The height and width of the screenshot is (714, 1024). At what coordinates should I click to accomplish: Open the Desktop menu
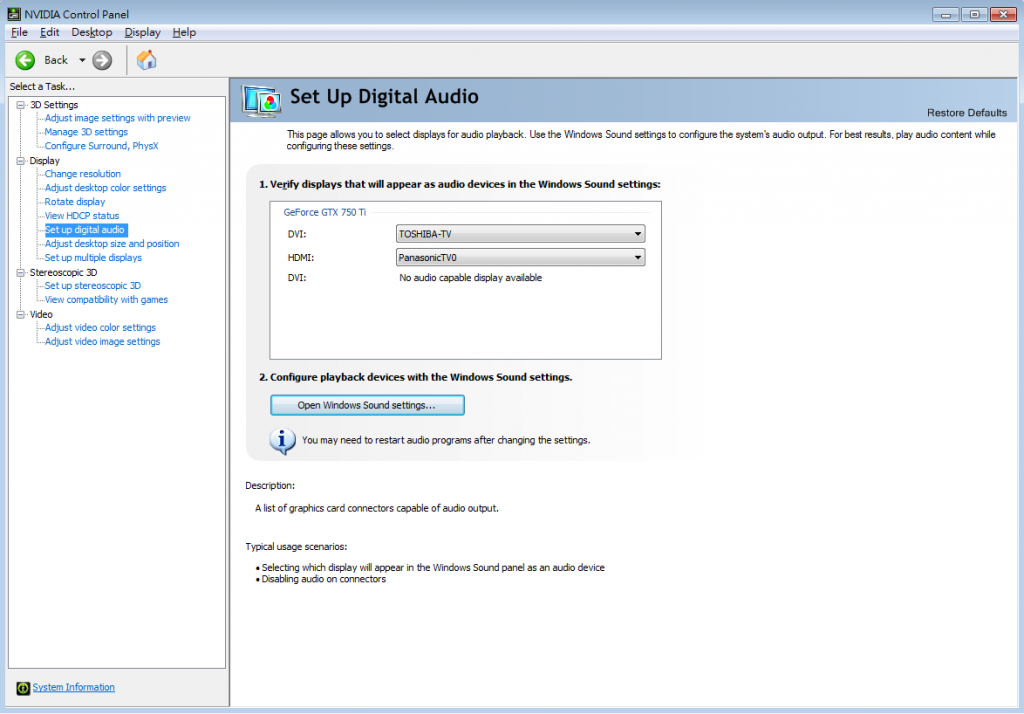[91, 32]
